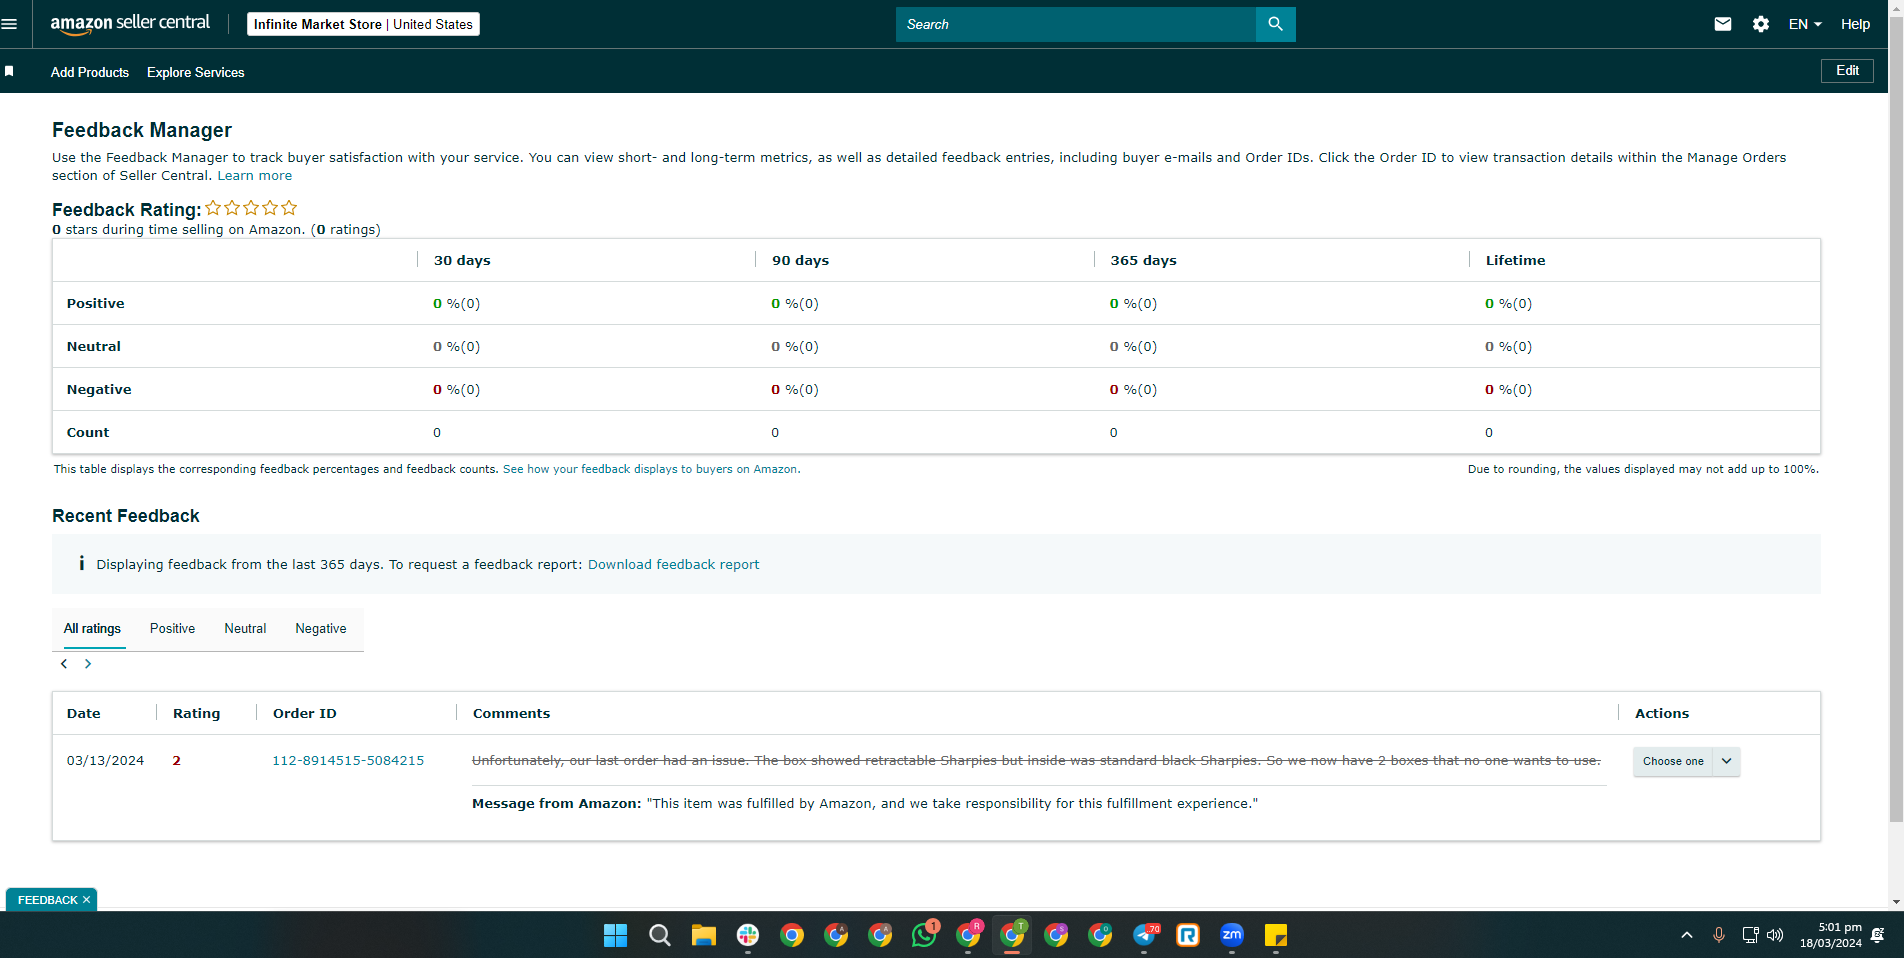Click the info icon in Recent Feedback banner
1904x958 pixels.
click(x=81, y=564)
